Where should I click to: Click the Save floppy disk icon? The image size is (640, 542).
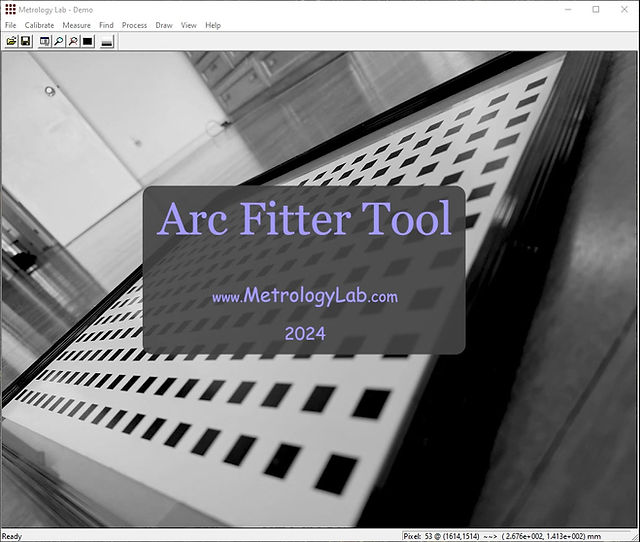point(26,41)
